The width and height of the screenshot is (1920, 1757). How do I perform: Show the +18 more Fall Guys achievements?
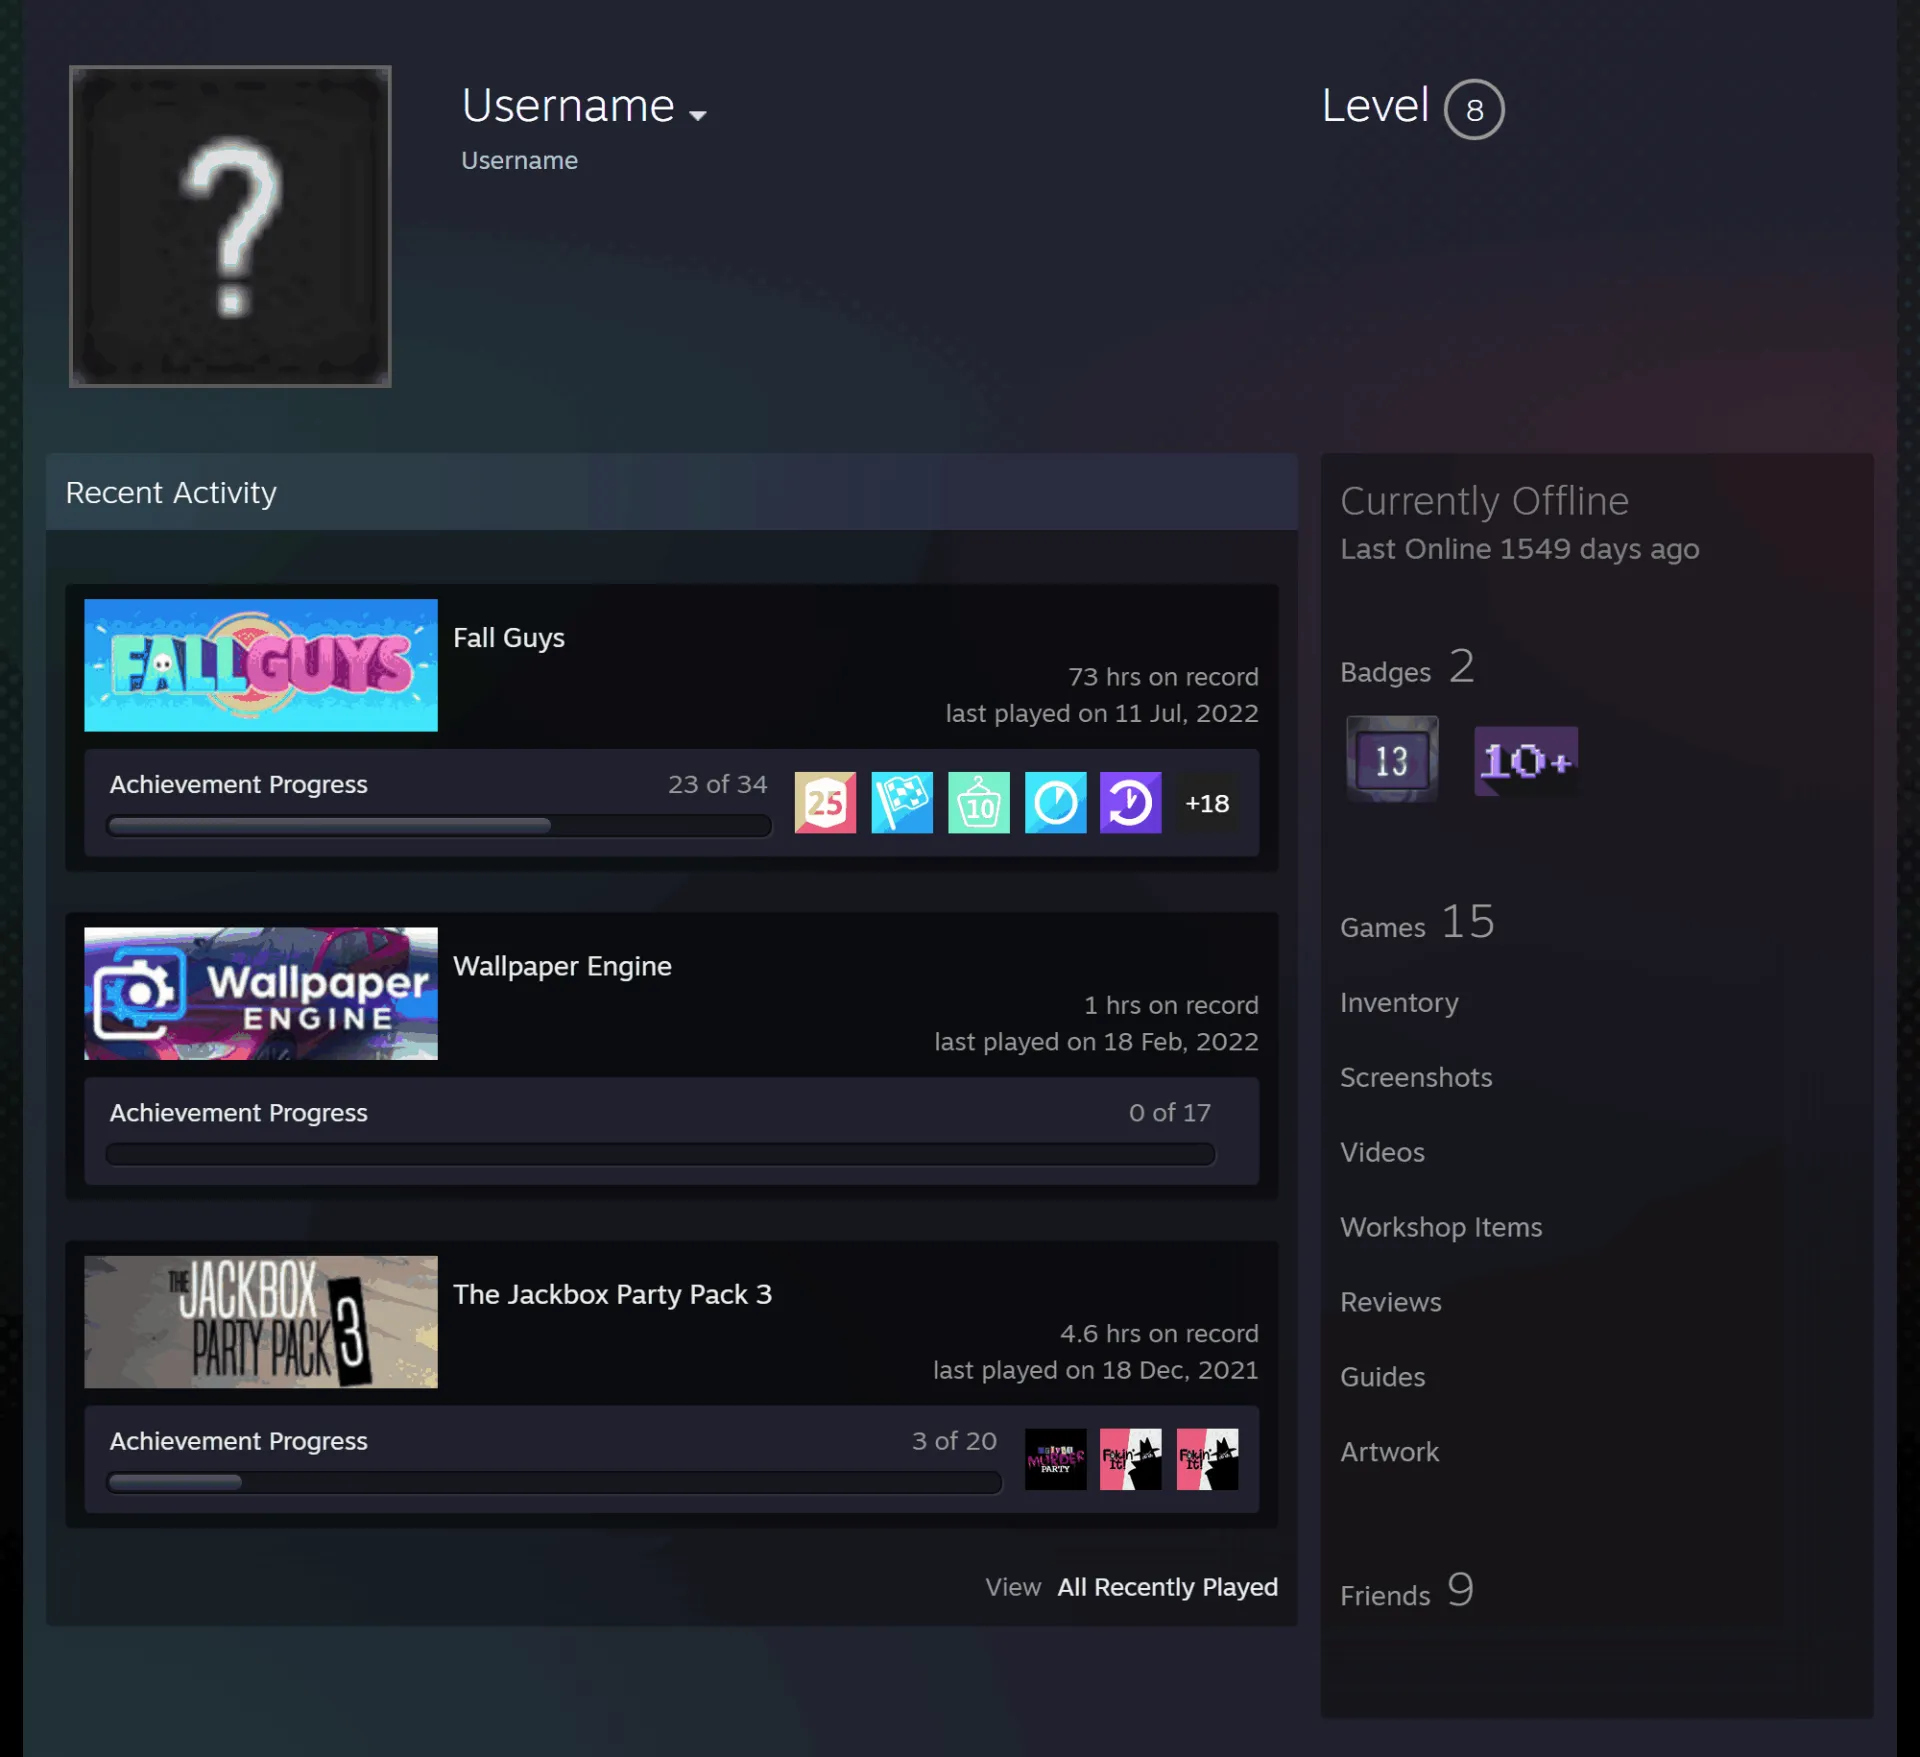pyautogui.click(x=1207, y=803)
